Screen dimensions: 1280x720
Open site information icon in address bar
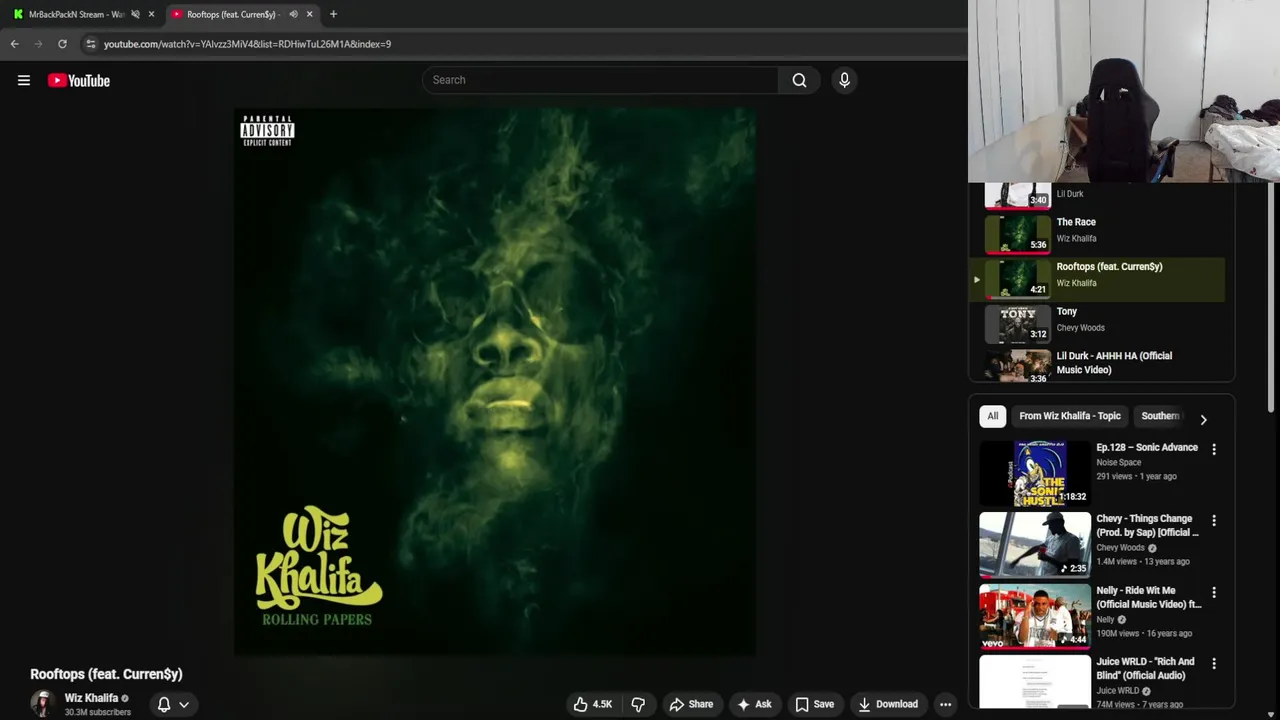91,44
